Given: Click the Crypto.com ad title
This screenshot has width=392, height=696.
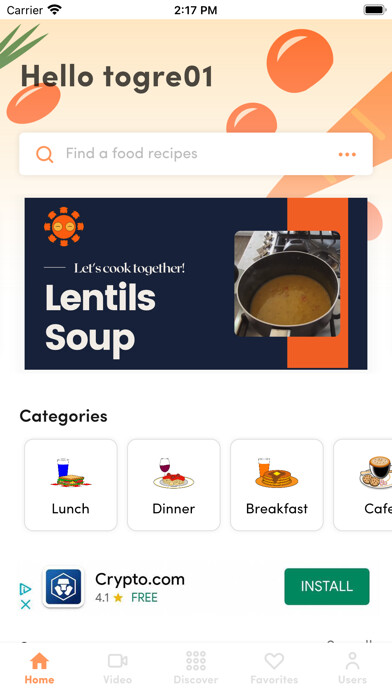Looking at the screenshot, I should [140, 579].
